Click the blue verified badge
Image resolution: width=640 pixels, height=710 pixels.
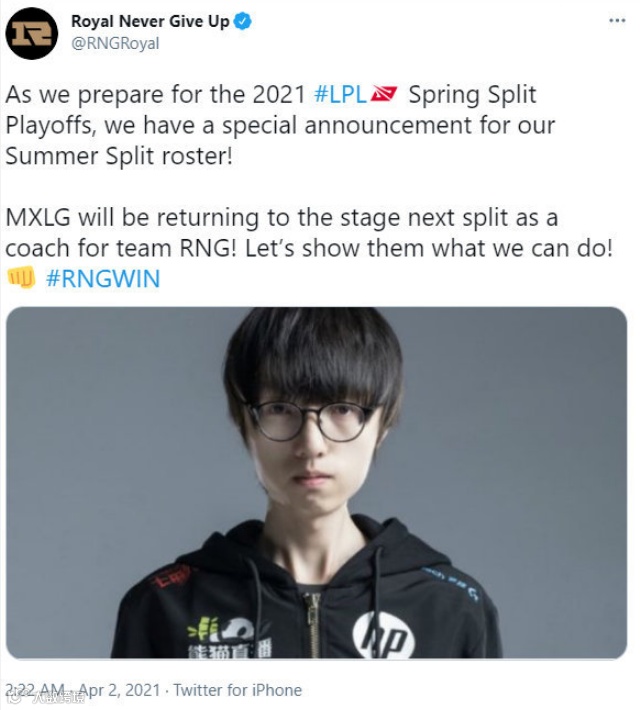tap(243, 21)
